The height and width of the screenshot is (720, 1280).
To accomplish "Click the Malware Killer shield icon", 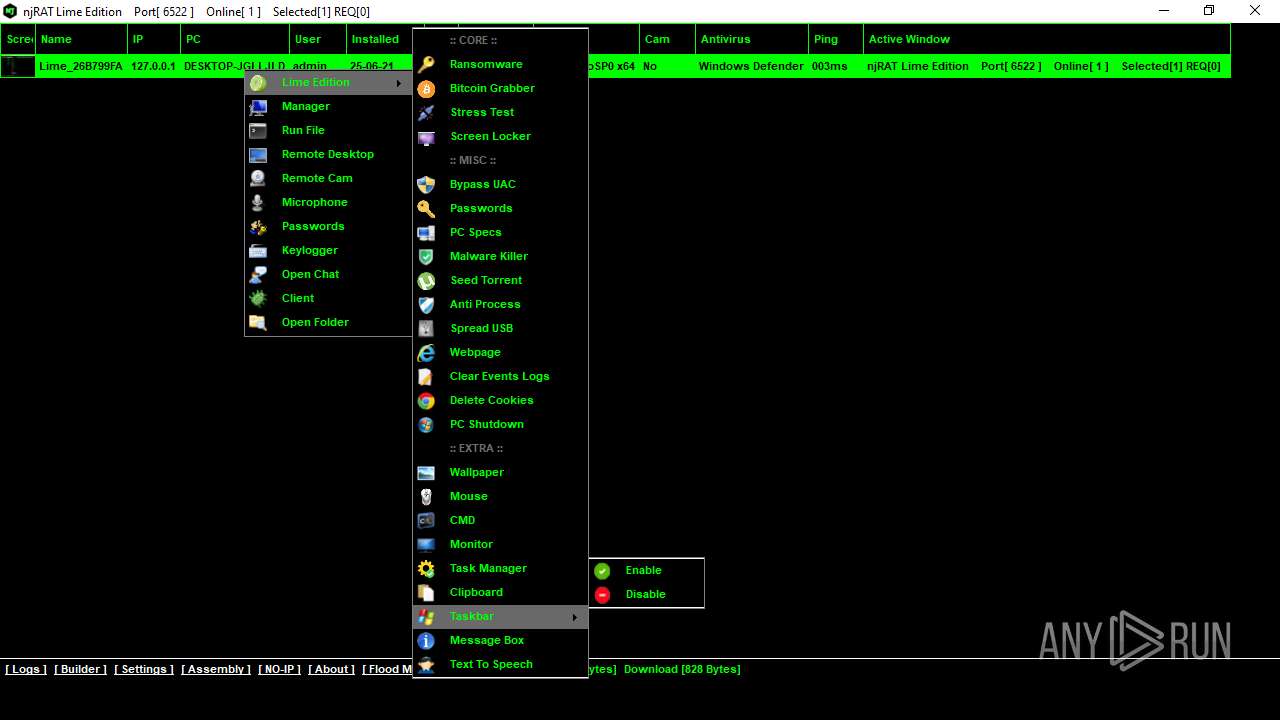I will (426, 256).
